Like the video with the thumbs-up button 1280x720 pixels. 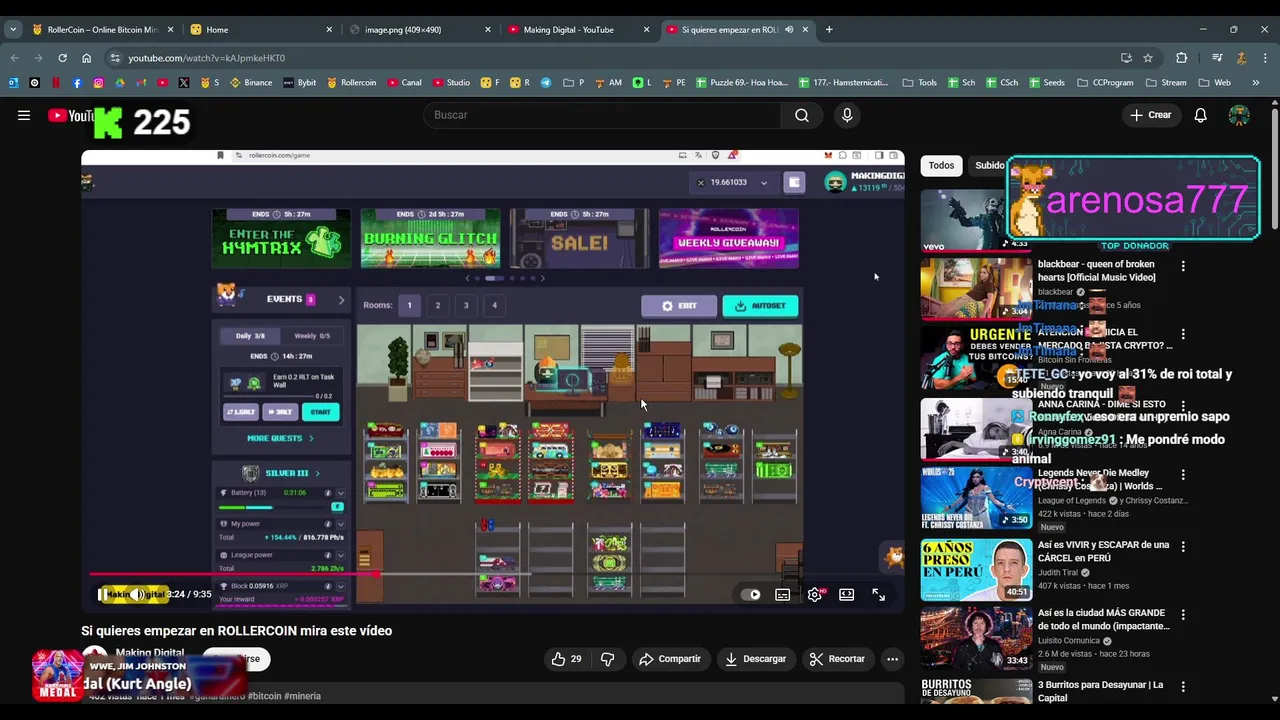point(566,659)
